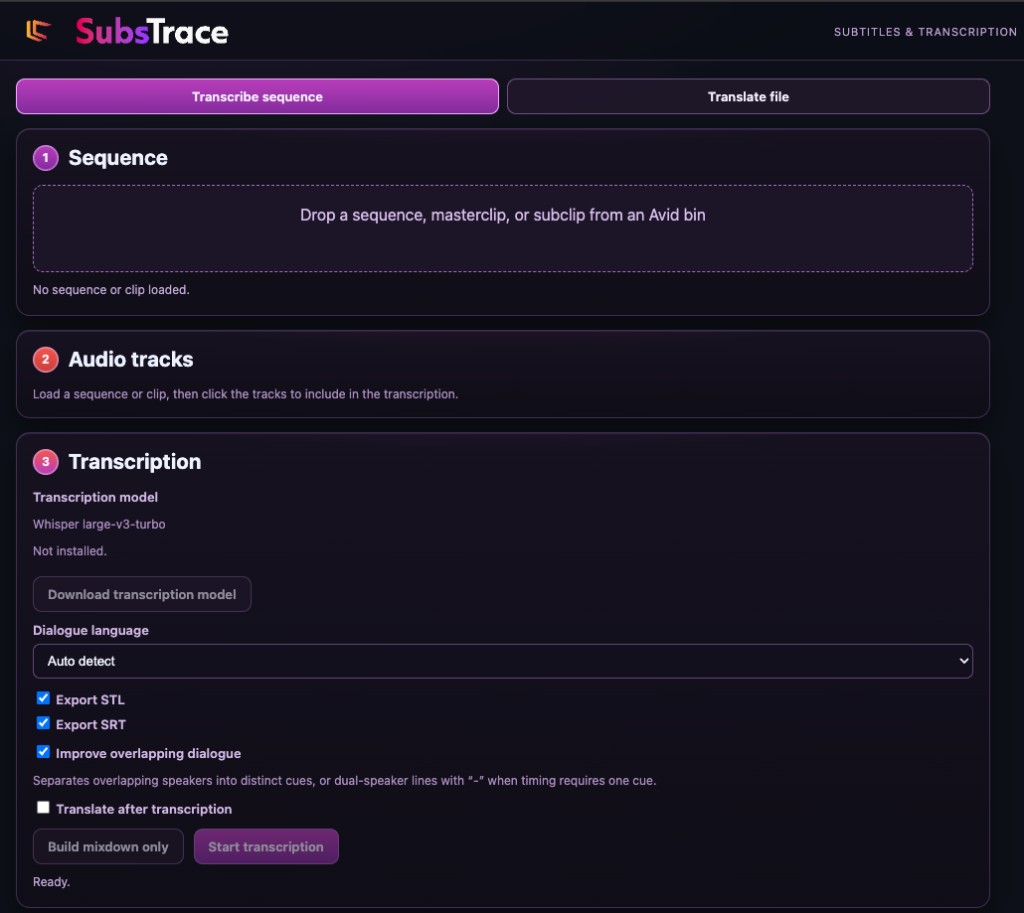Click the Sequence section heading
Screen dimensions: 1024x913
pyautogui.click(x=118, y=158)
